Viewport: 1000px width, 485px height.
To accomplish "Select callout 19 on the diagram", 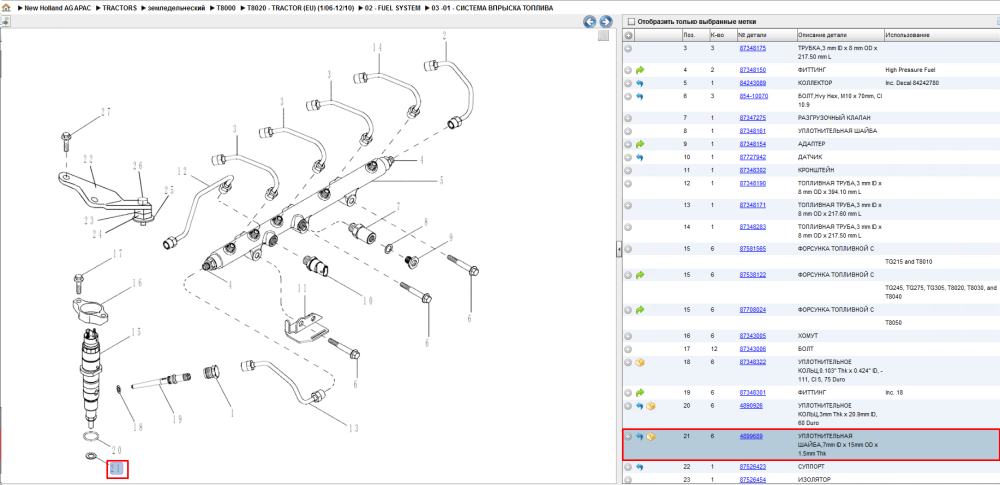I will pos(177,419).
